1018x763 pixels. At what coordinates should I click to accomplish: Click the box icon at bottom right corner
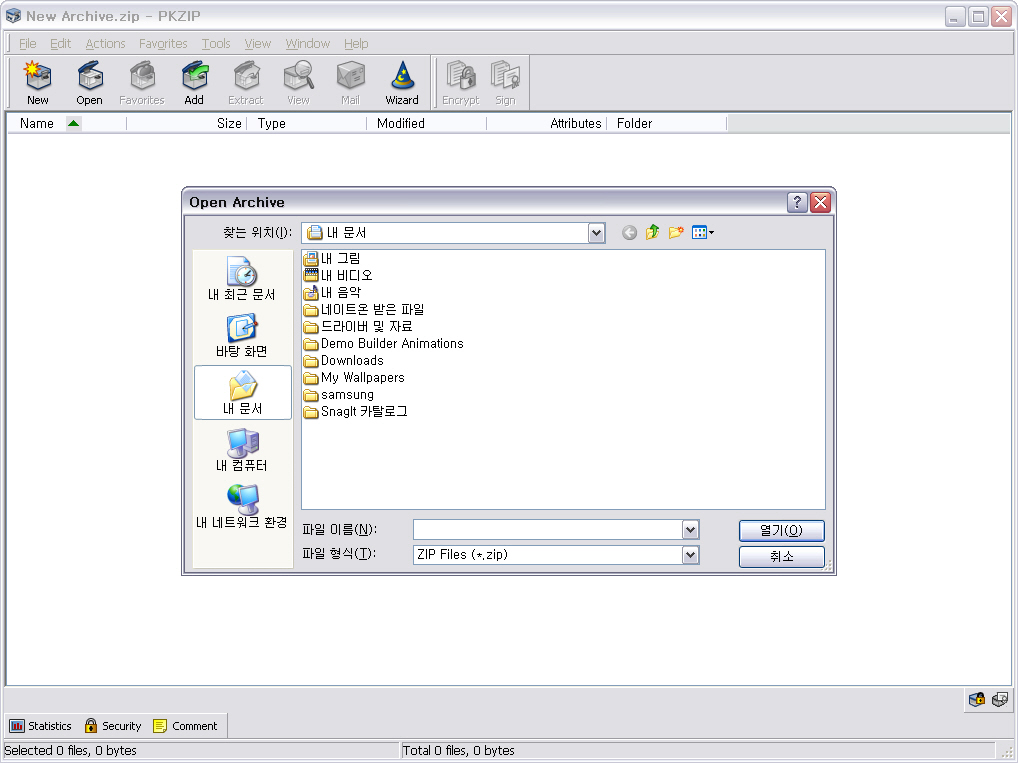1000,699
